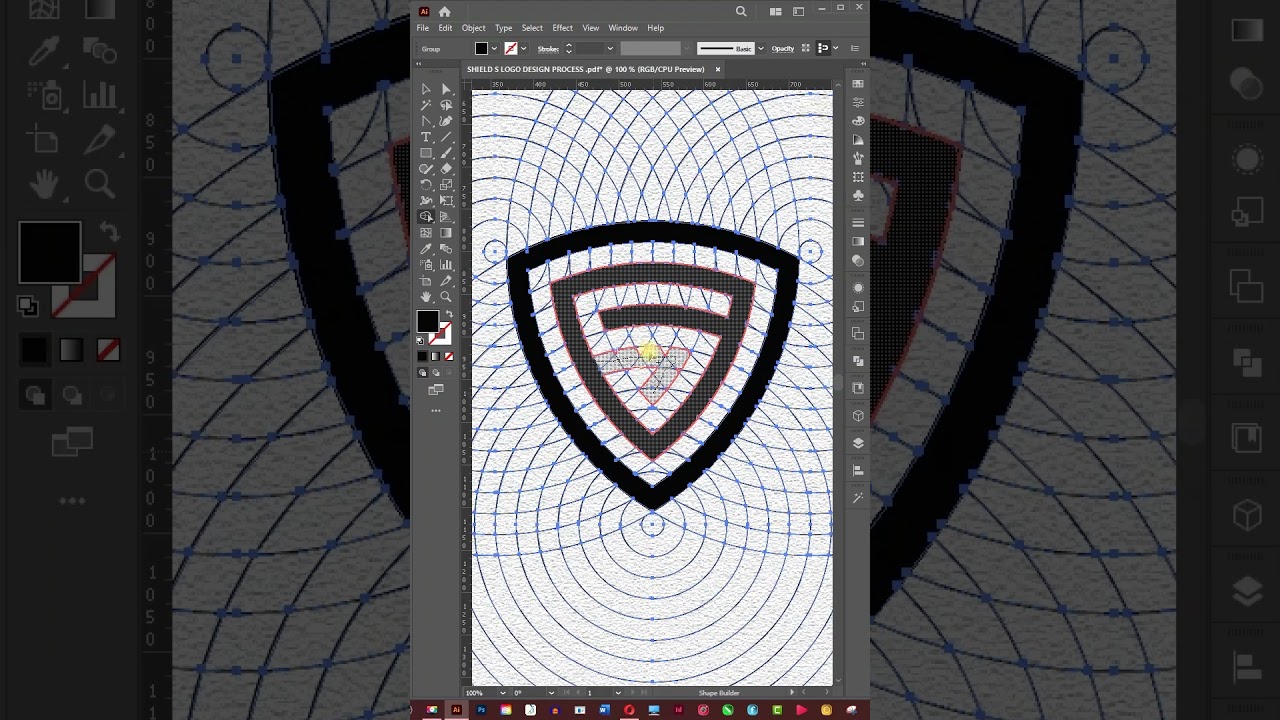The height and width of the screenshot is (720, 1280).
Task: Apply Color mode button under fill box
Action: coord(422,356)
